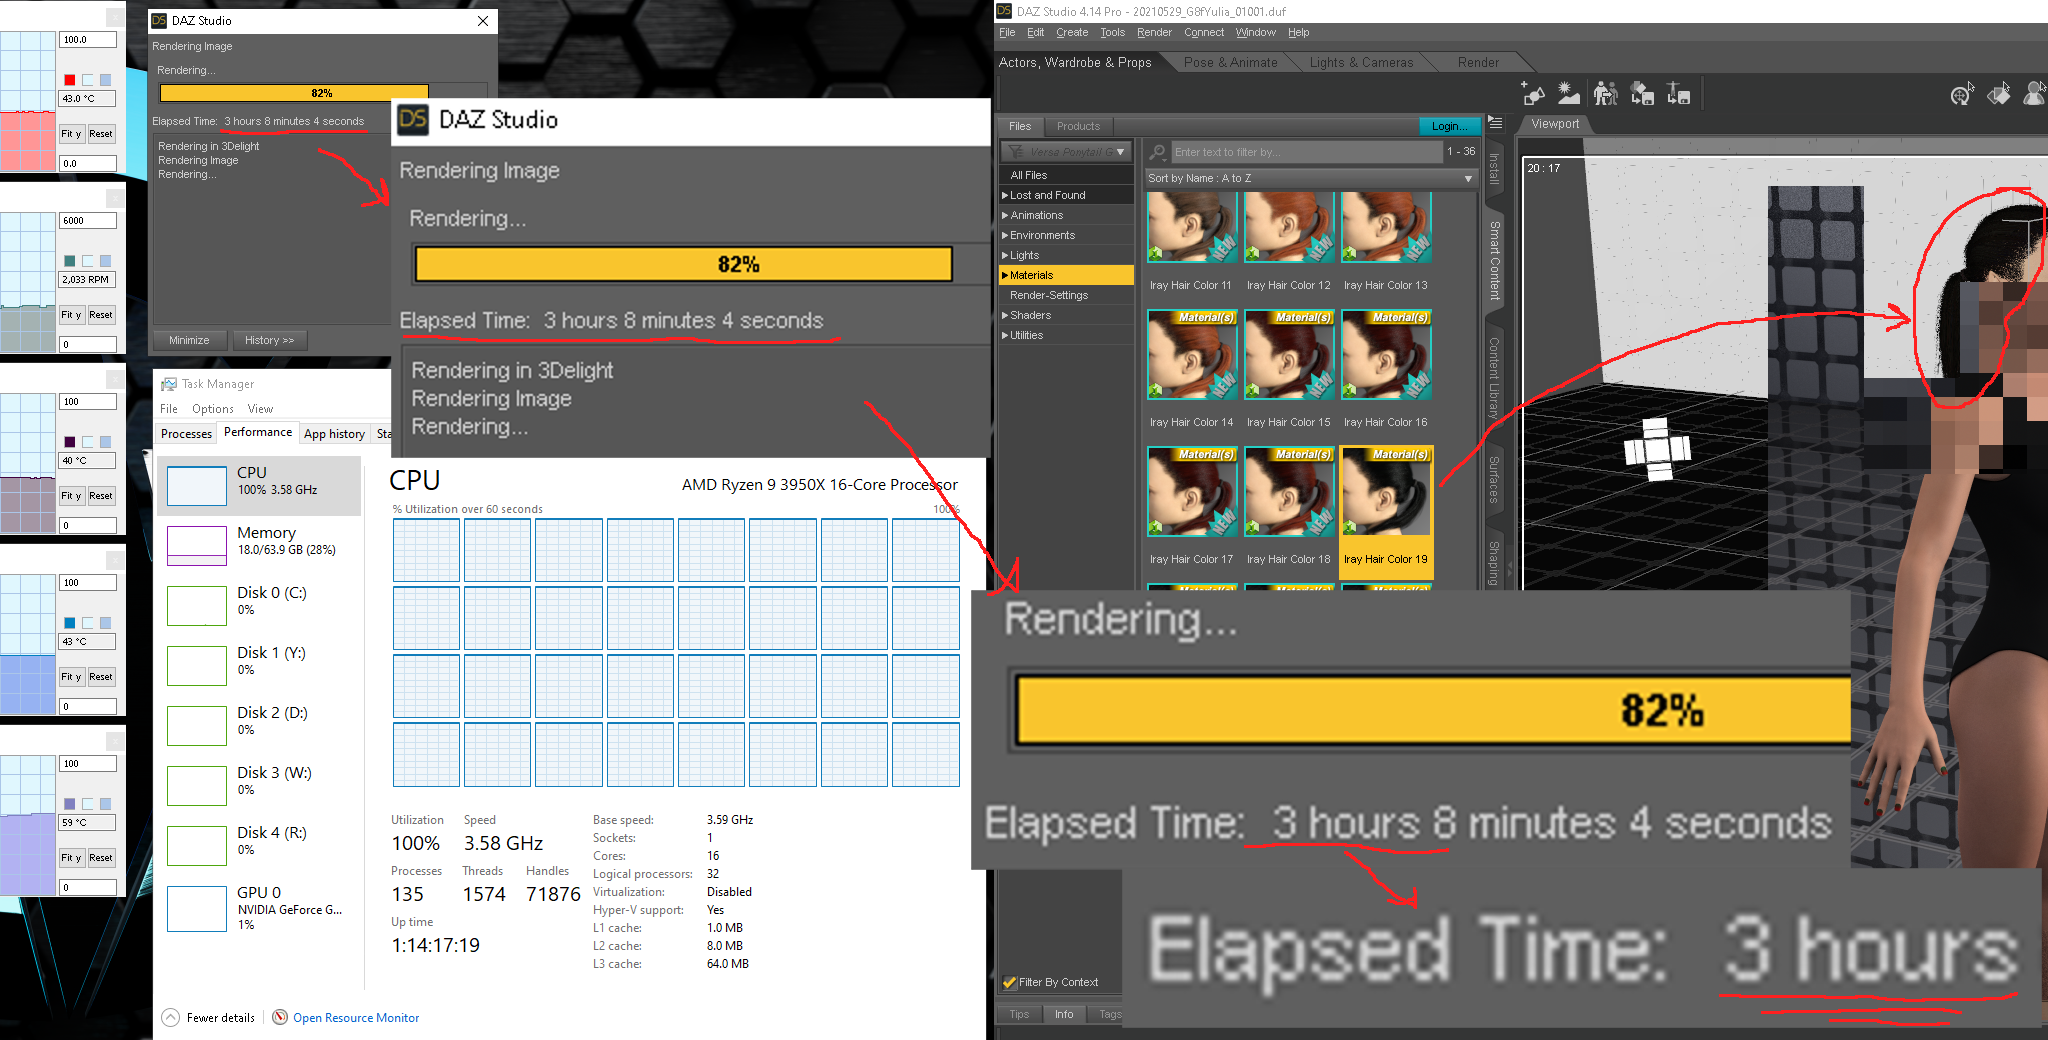Click the Login... button

(x=1449, y=126)
